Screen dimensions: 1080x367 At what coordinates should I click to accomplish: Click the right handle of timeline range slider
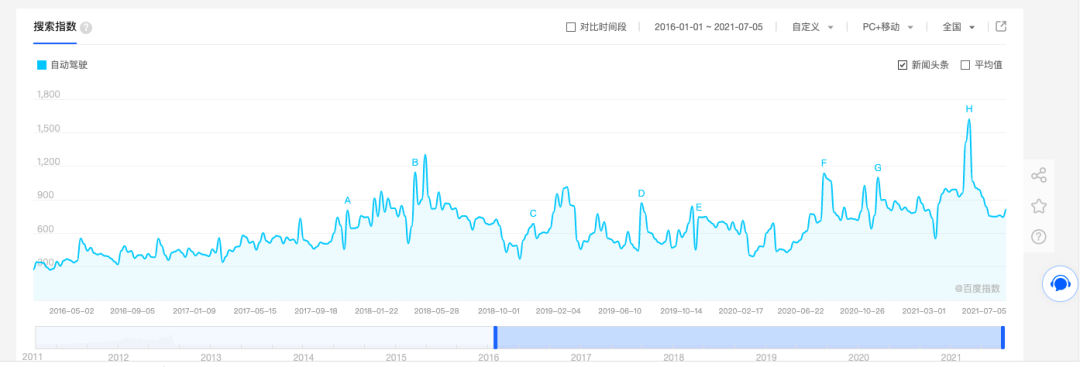[x=1003, y=337]
